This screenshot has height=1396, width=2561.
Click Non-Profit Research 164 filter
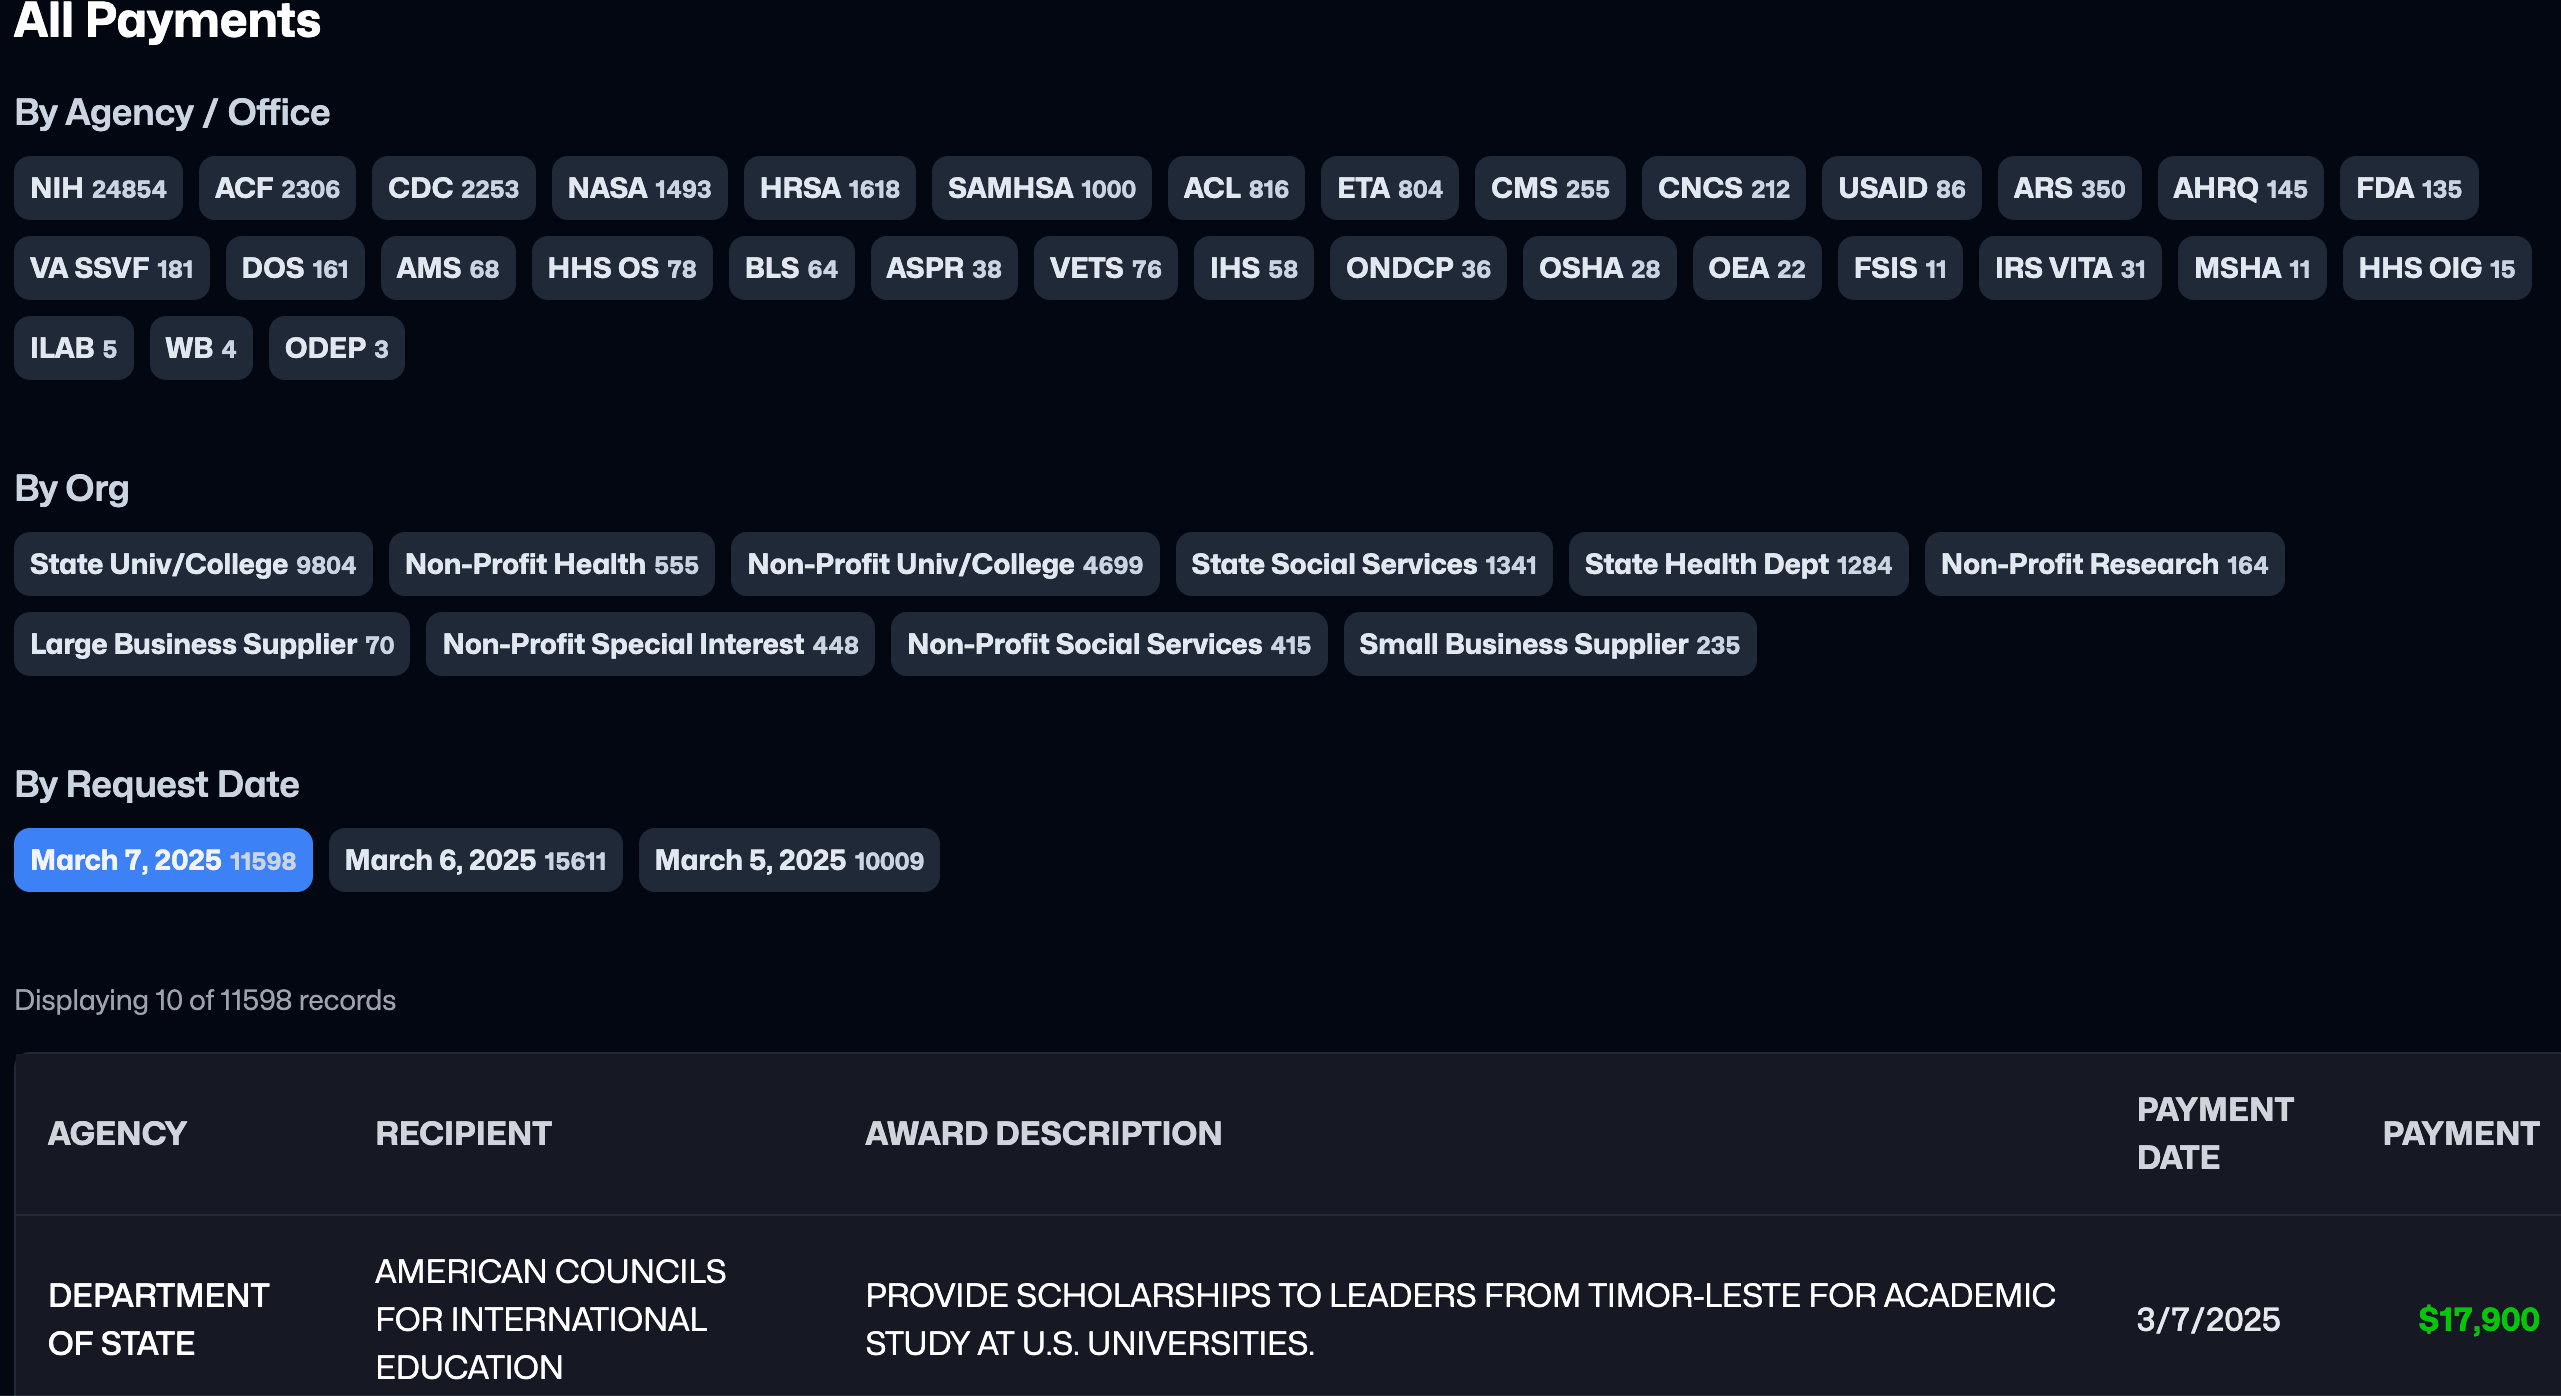point(2104,564)
